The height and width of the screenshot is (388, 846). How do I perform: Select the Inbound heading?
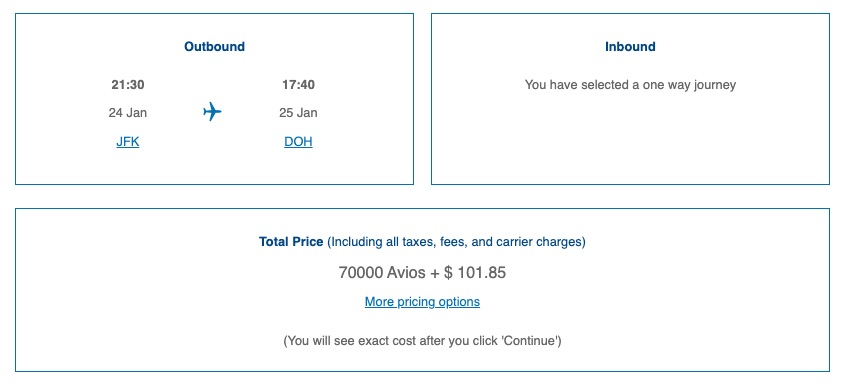pyautogui.click(x=630, y=47)
